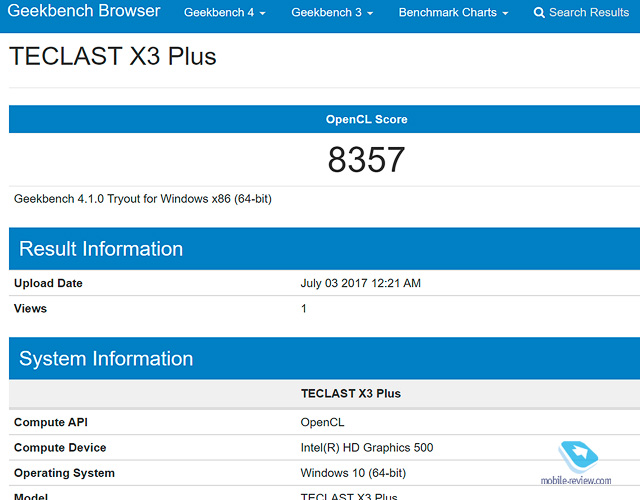This screenshot has width=640, height=500.
Task: Select the date July 03 2017 12:21 AM
Action: click(360, 283)
